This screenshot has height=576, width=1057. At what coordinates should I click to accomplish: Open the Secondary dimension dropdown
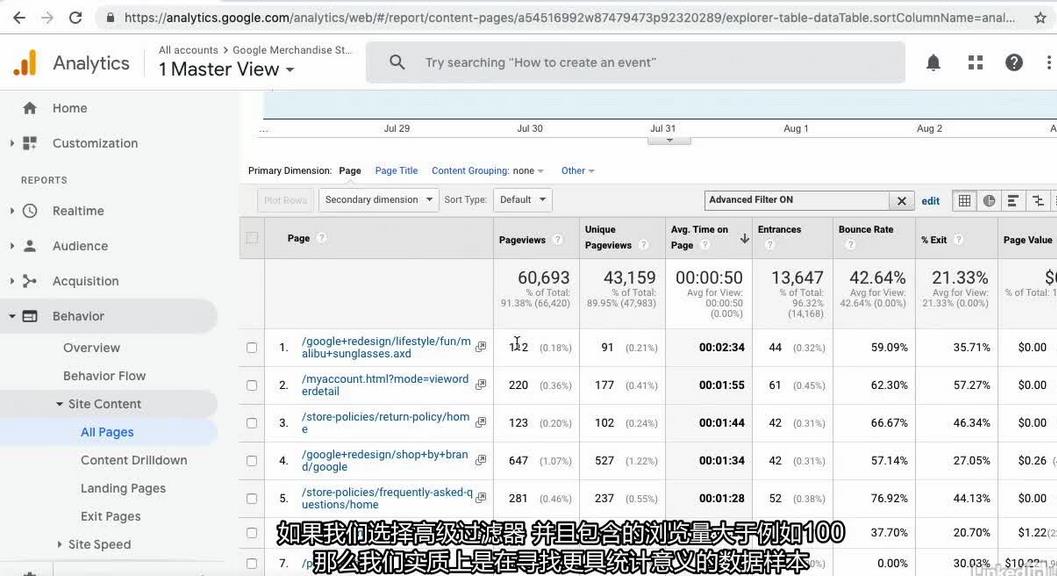[x=378, y=200]
